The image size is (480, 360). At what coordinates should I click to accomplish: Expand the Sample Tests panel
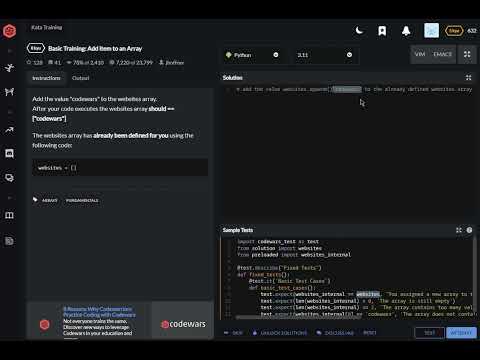(459, 230)
